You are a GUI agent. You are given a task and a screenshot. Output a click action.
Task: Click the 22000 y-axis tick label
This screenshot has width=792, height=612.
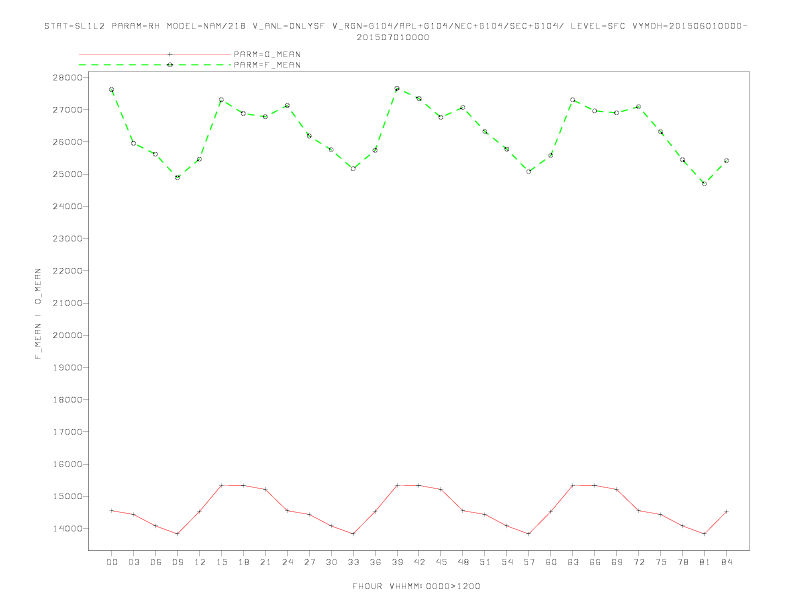(x=67, y=271)
